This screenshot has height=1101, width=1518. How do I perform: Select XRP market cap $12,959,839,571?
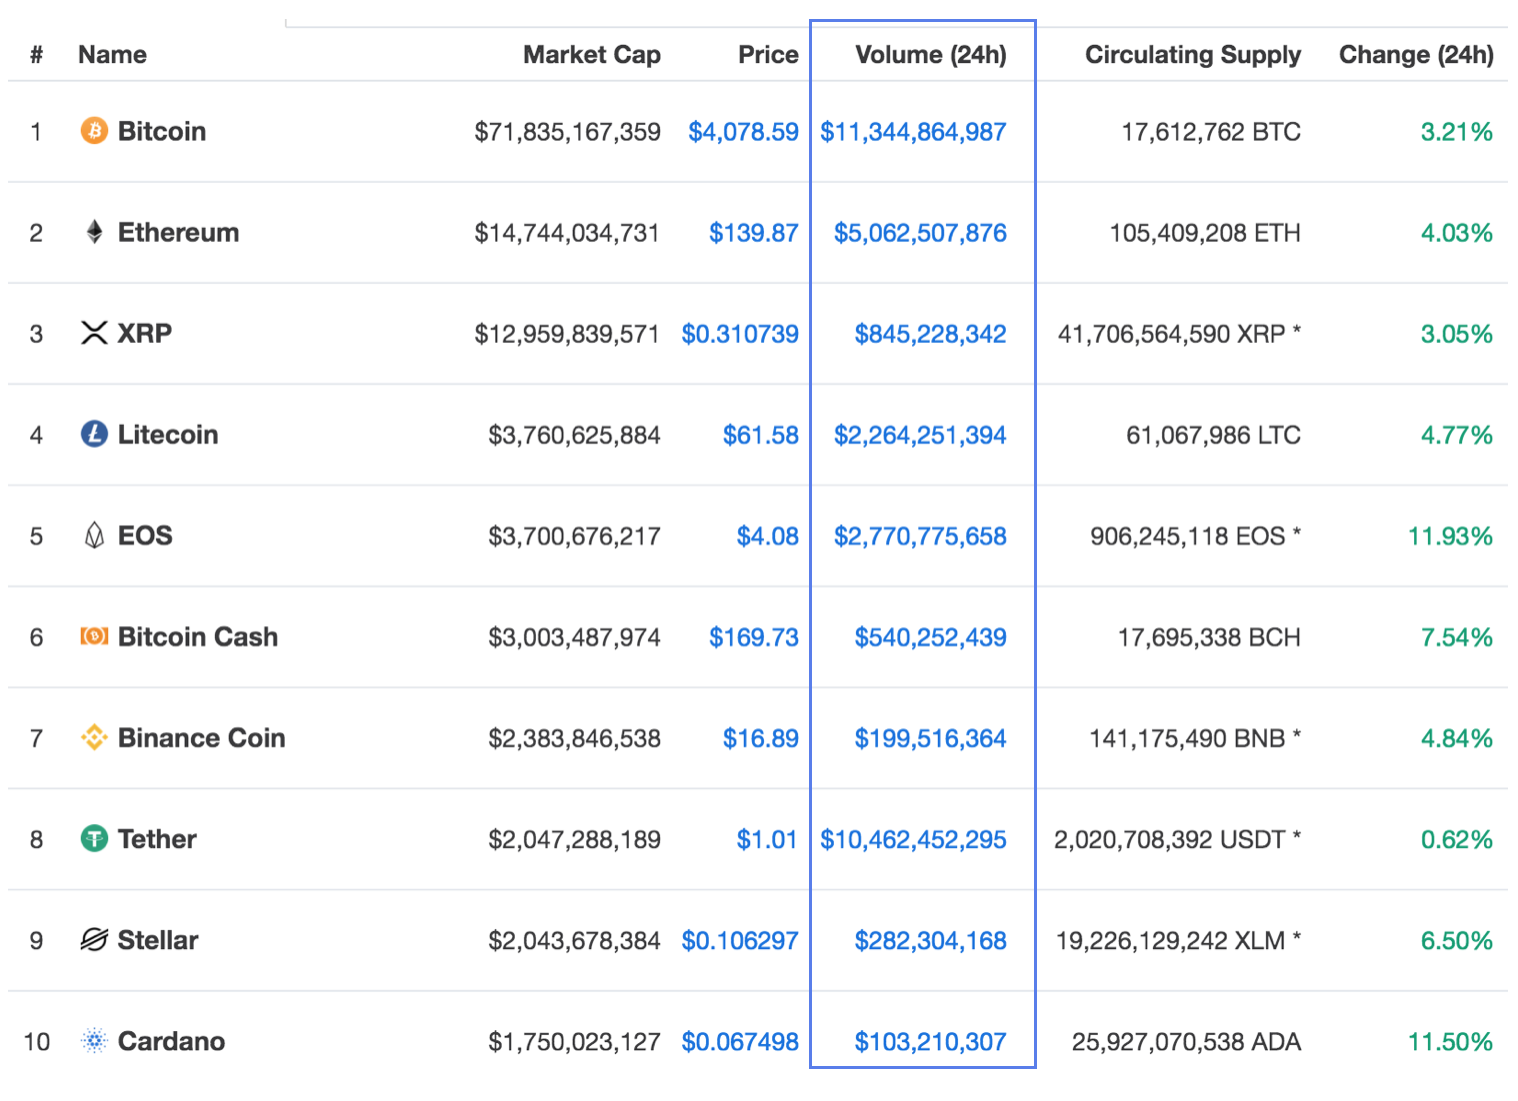point(567,333)
